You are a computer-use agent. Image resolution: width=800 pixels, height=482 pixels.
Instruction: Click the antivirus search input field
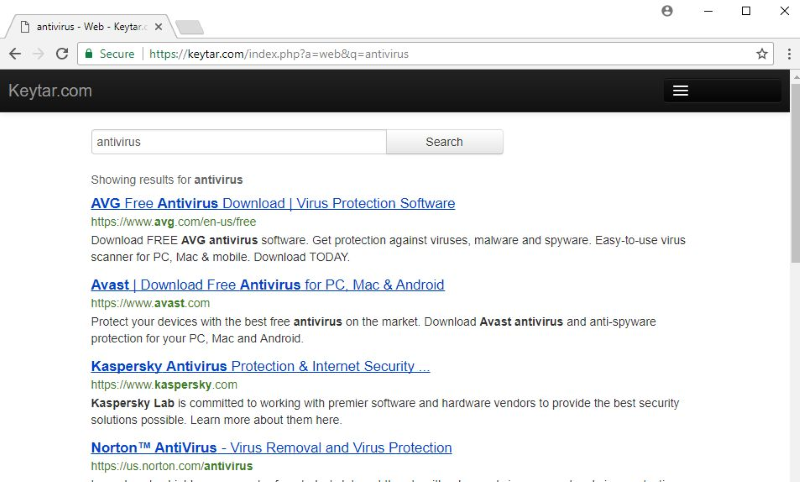click(x=238, y=142)
